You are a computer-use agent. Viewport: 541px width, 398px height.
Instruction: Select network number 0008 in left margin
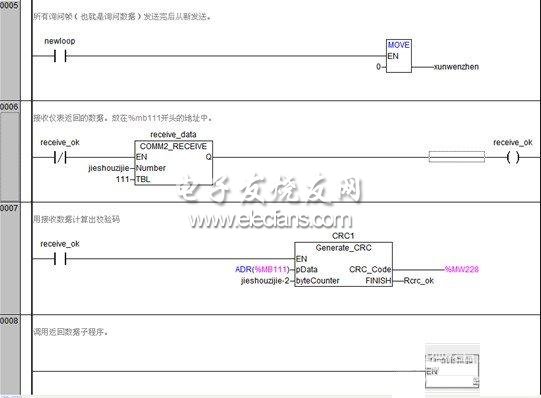[x=9, y=321]
